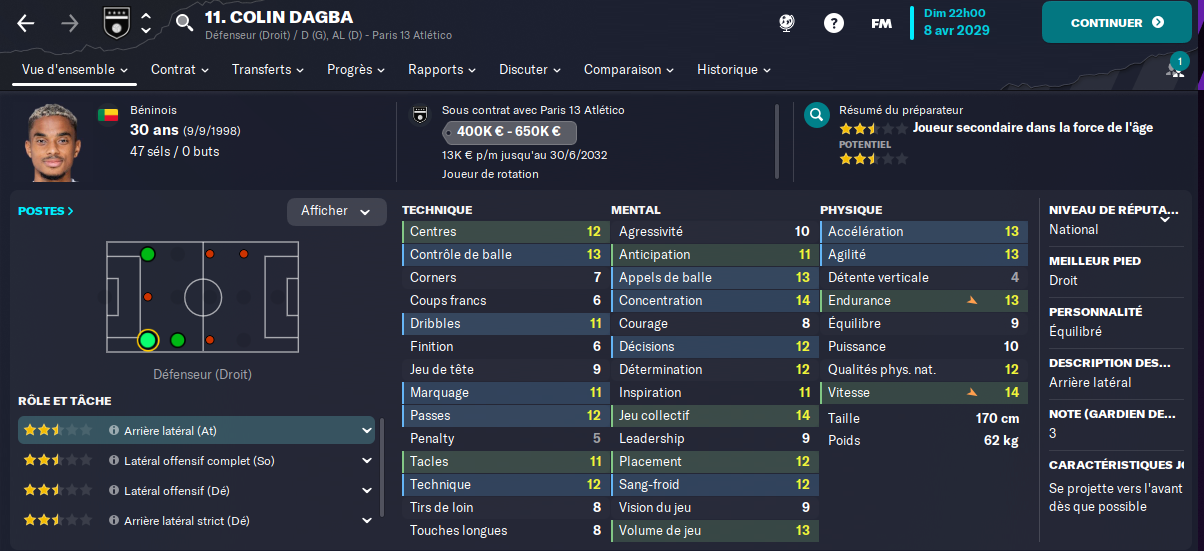Open the Postes link
The height and width of the screenshot is (551, 1204).
point(46,211)
